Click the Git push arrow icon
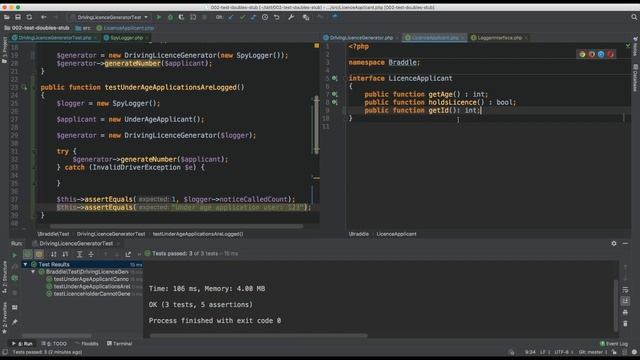The width and height of the screenshot is (640, 360). click(x=253, y=17)
